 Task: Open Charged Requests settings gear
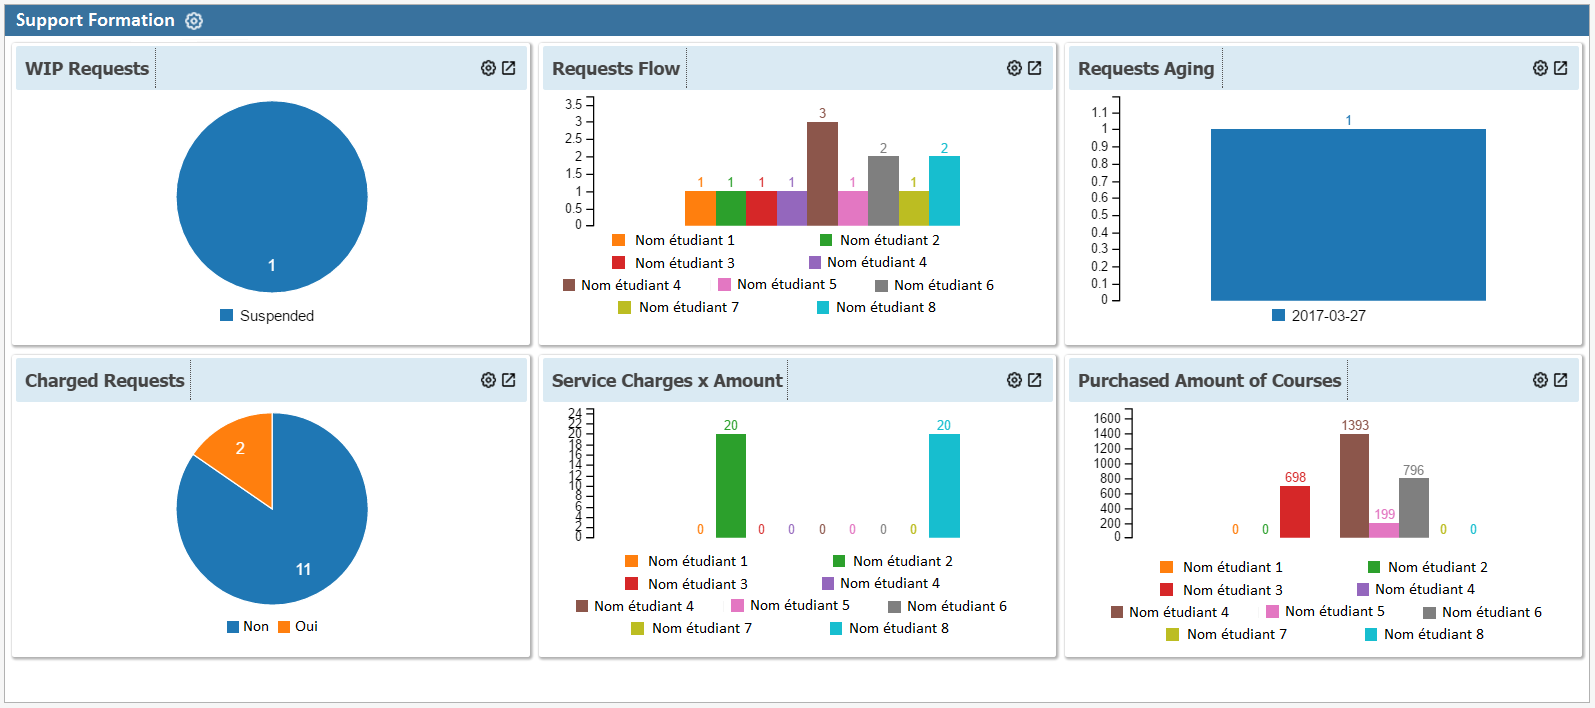tap(488, 380)
